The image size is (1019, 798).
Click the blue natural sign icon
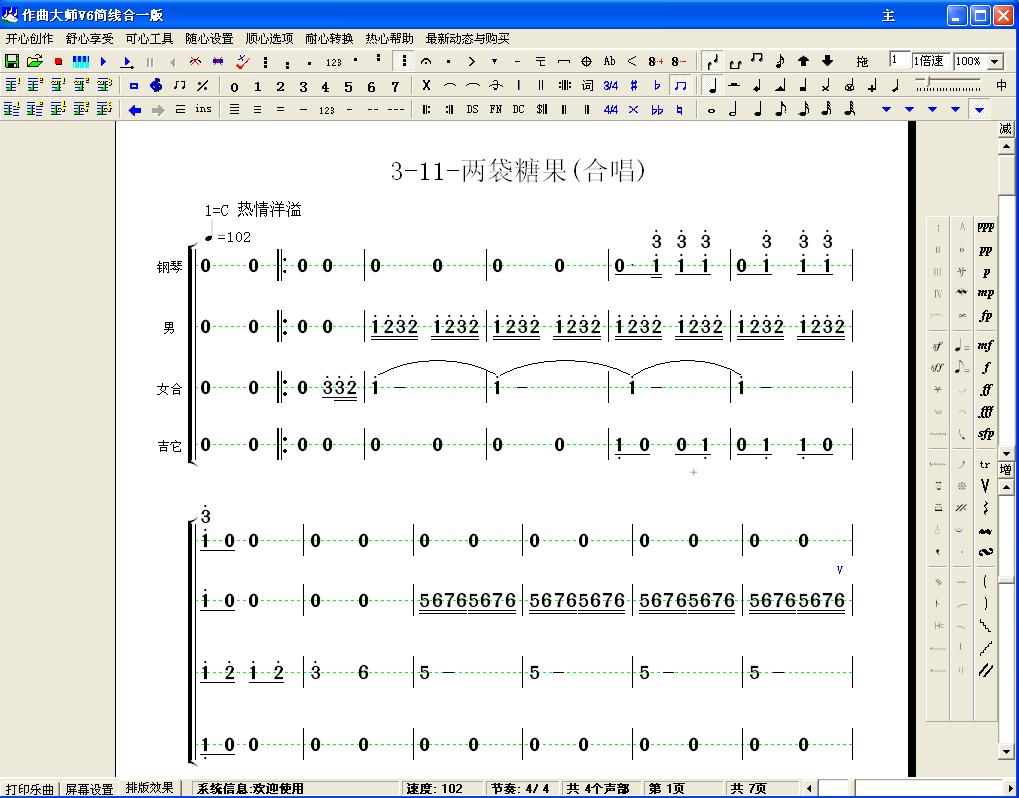pyautogui.click(x=680, y=110)
